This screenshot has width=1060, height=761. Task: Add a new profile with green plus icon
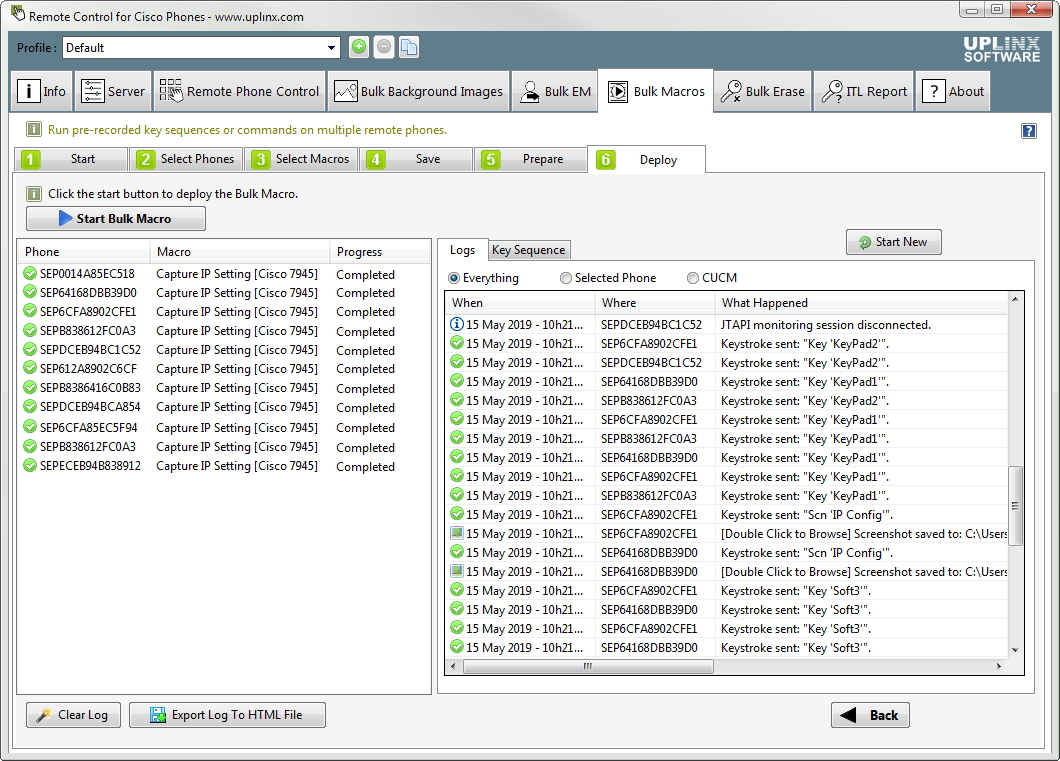(x=359, y=47)
